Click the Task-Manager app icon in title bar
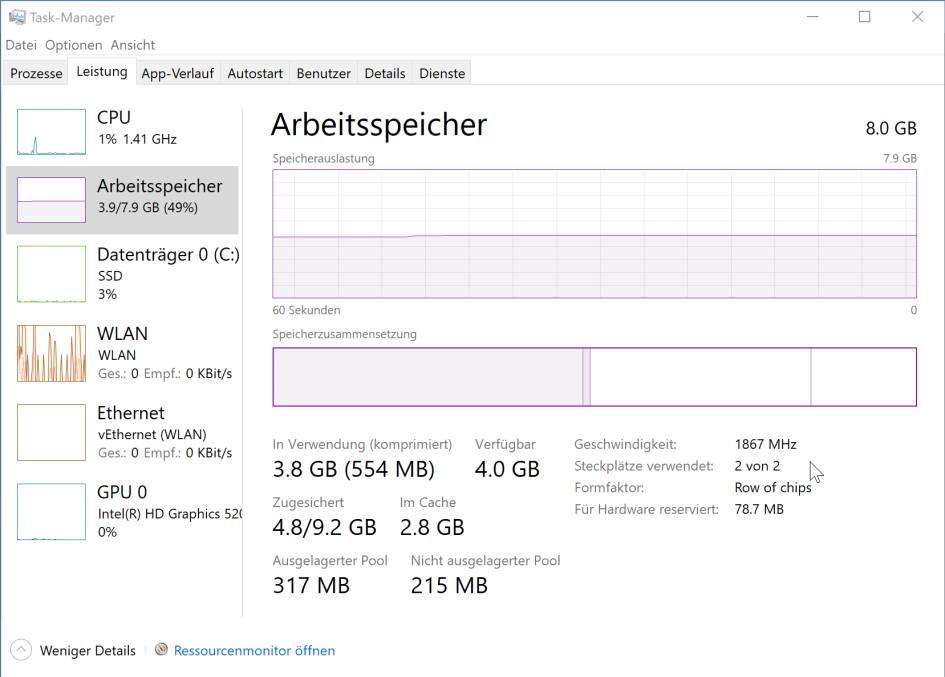 point(16,17)
